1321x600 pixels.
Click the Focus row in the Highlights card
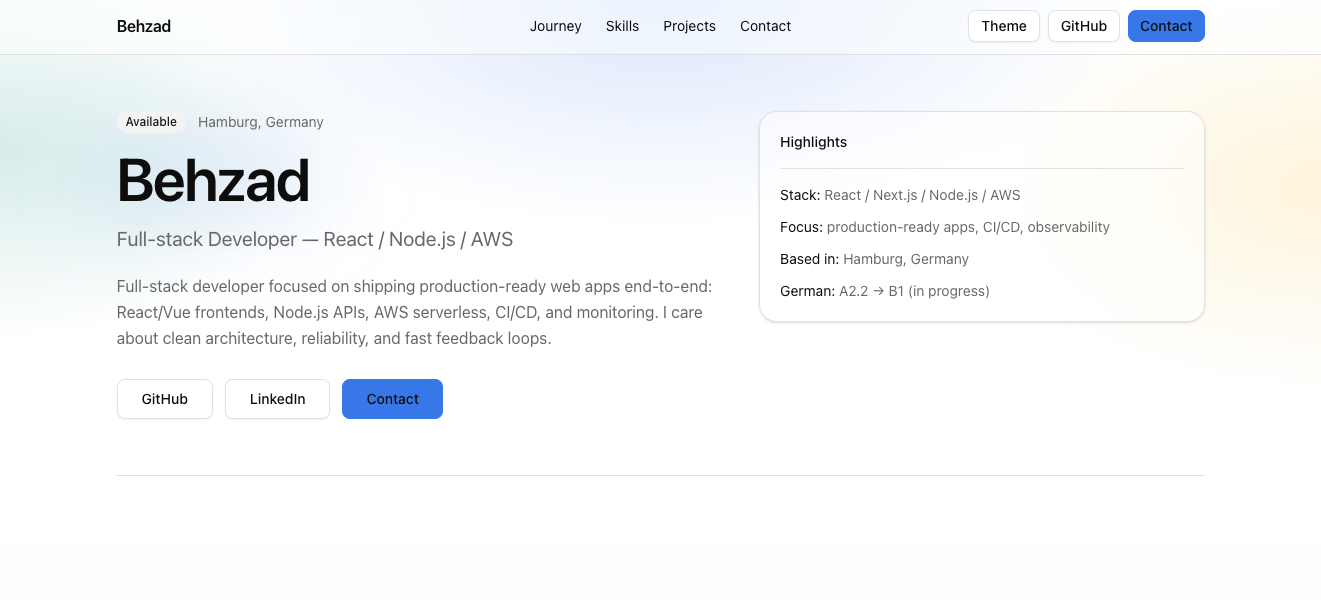944,227
